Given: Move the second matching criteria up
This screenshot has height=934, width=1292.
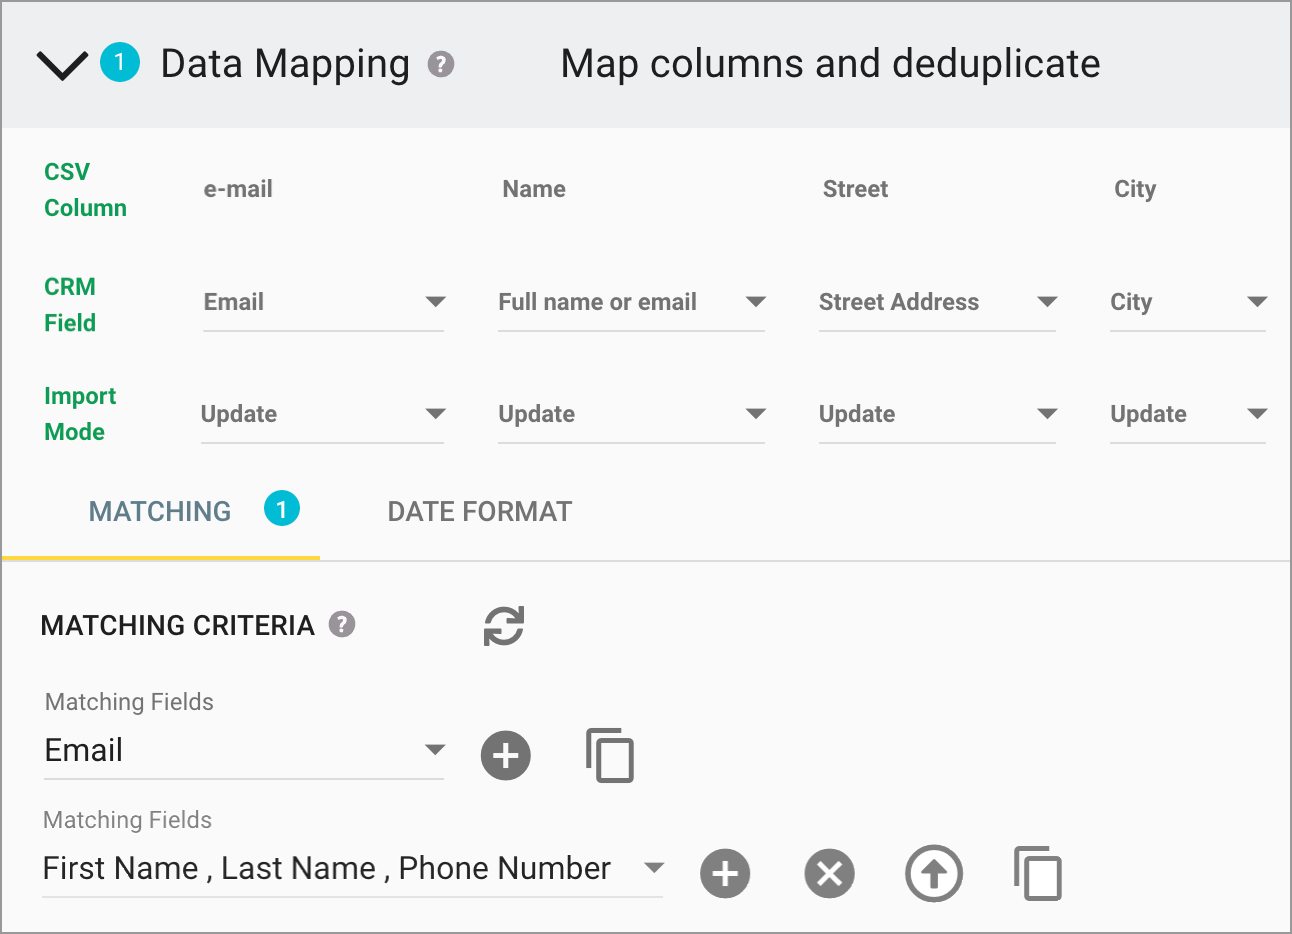Looking at the screenshot, I should coord(933,873).
